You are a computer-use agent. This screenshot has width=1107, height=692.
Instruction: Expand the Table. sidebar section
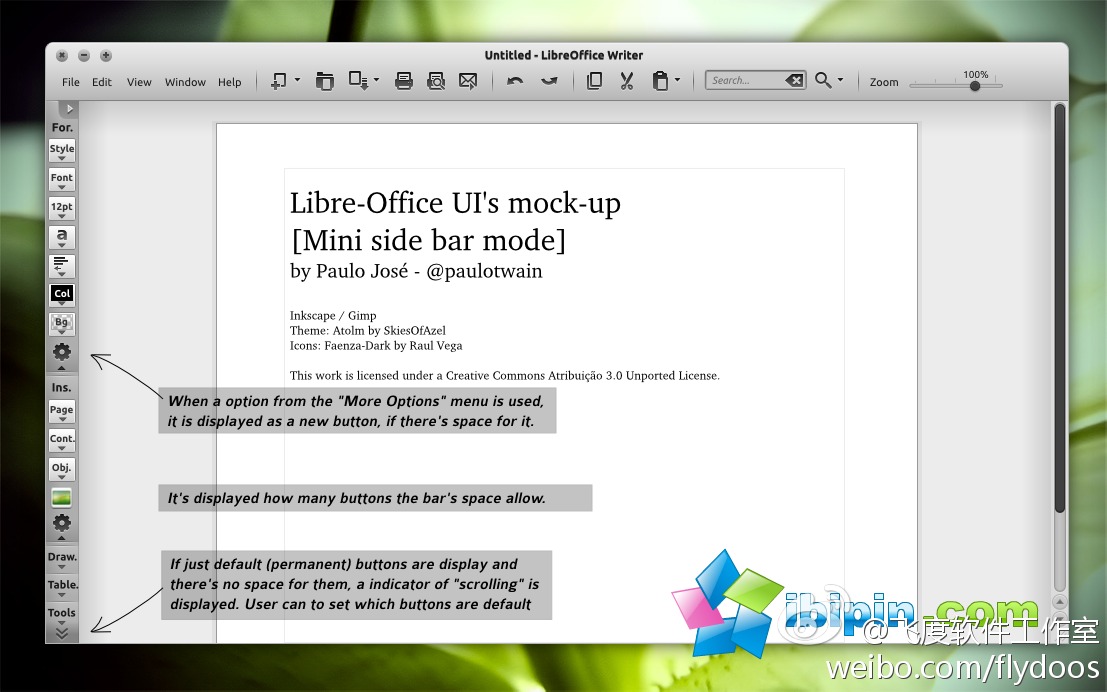tap(62, 587)
